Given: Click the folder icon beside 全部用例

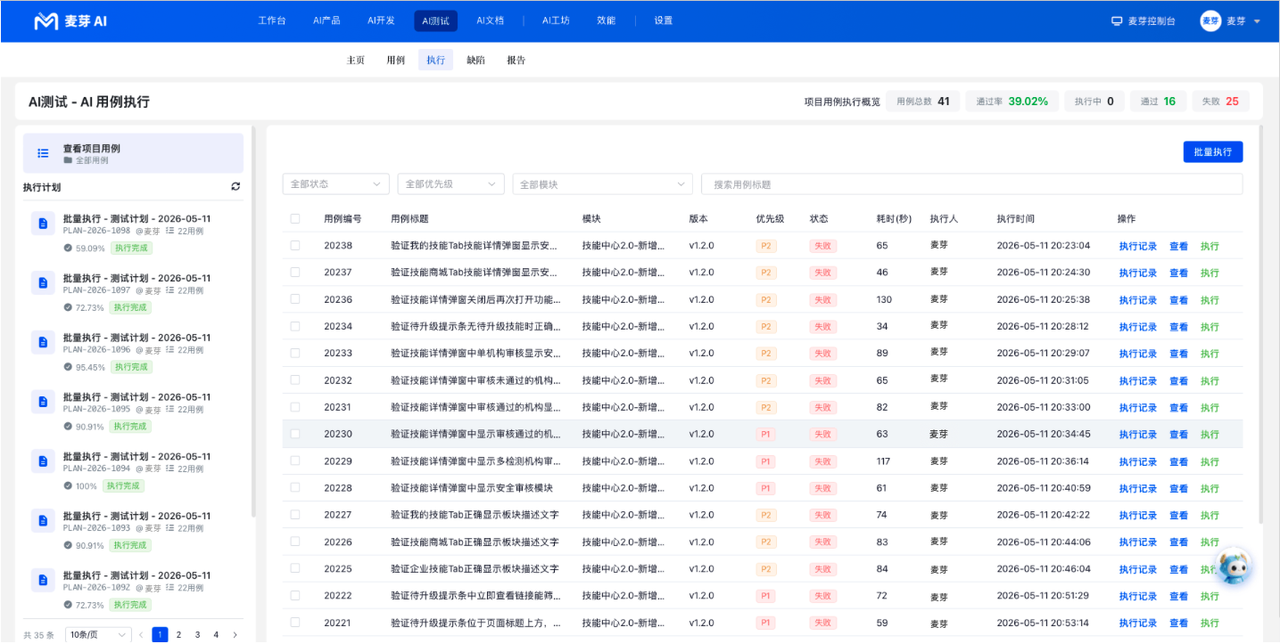Looking at the screenshot, I should pyautogui.click(x=67, y=160).
